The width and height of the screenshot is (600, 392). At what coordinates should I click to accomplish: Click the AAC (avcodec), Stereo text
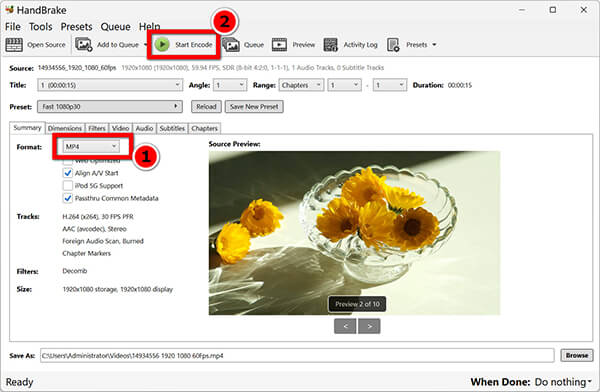95,229
